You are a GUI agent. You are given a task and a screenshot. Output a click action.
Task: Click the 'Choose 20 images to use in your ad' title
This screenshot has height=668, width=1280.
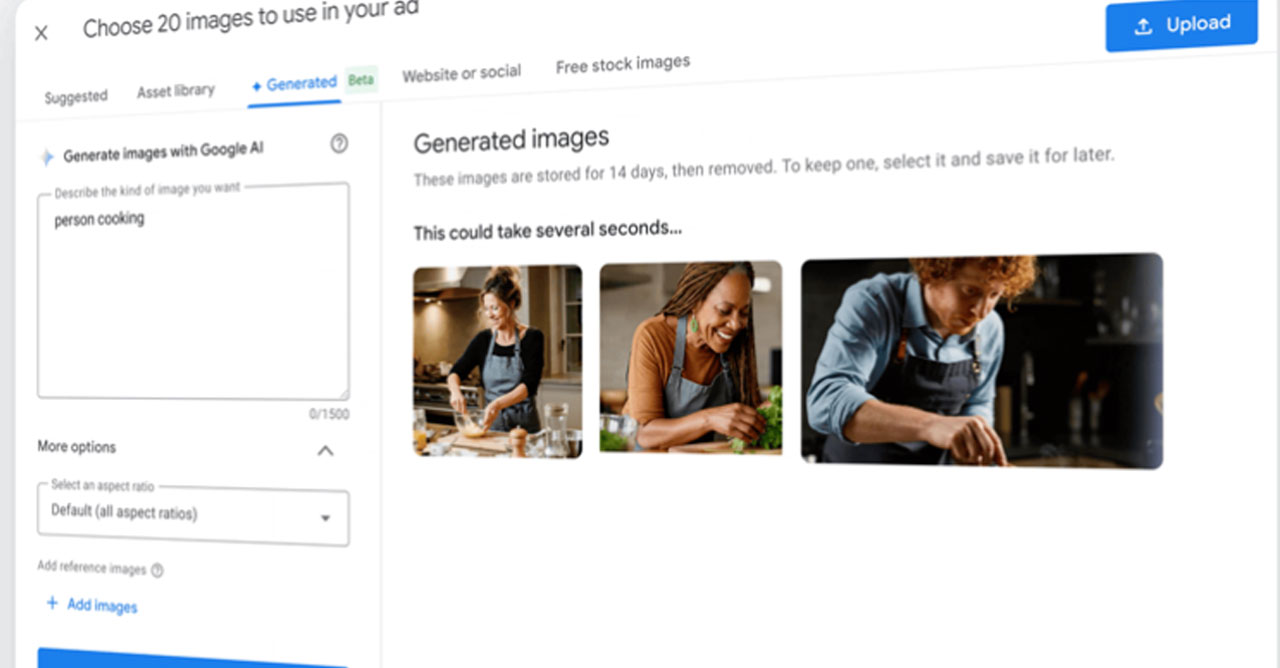pos(251,20)
